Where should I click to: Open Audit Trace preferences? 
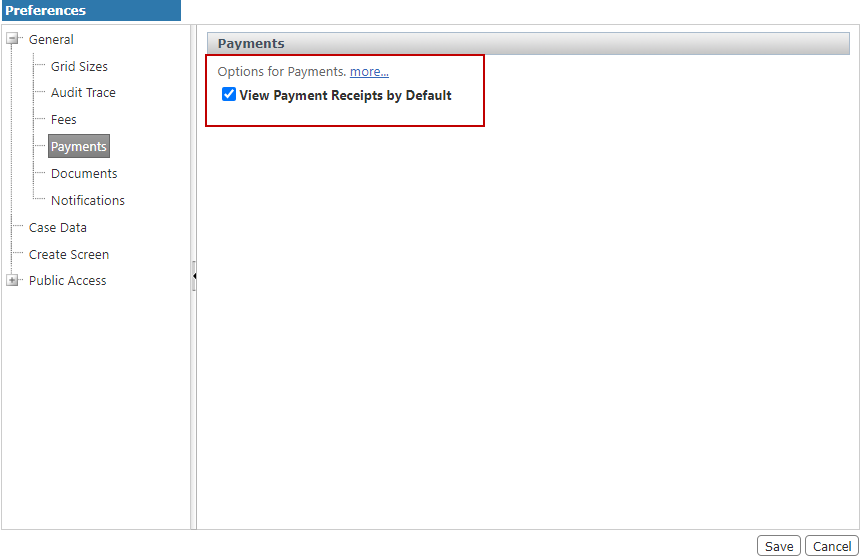pos(83,93)
